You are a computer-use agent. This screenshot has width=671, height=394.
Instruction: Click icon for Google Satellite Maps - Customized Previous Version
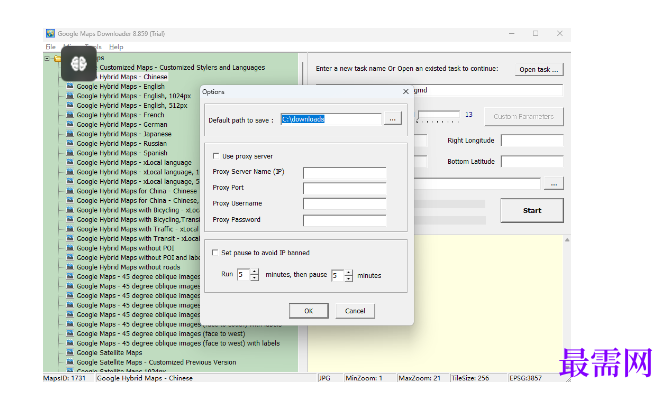(x=70, y=362)
